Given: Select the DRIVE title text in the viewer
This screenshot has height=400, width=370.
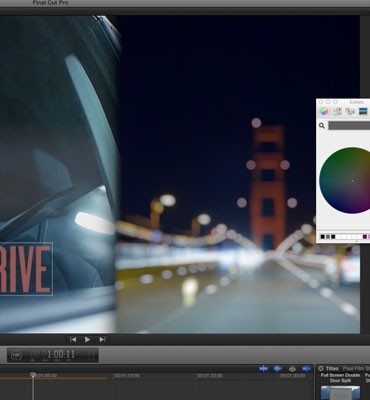Looking at the screenshot, I should click(26, 269).
